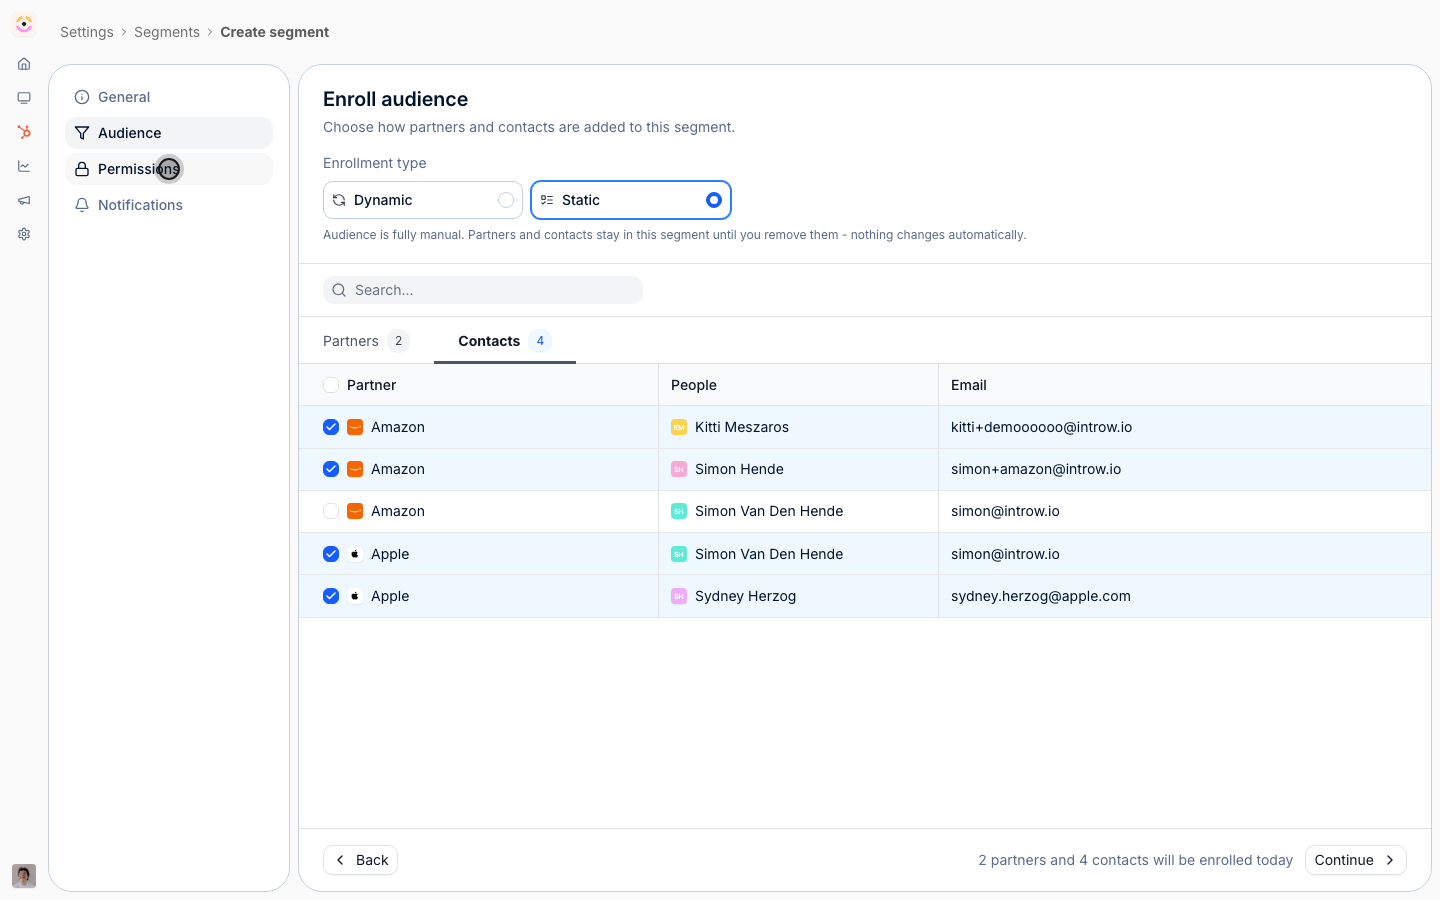Toggle the select-all checkbox in Partner header

tap(331, 385)
